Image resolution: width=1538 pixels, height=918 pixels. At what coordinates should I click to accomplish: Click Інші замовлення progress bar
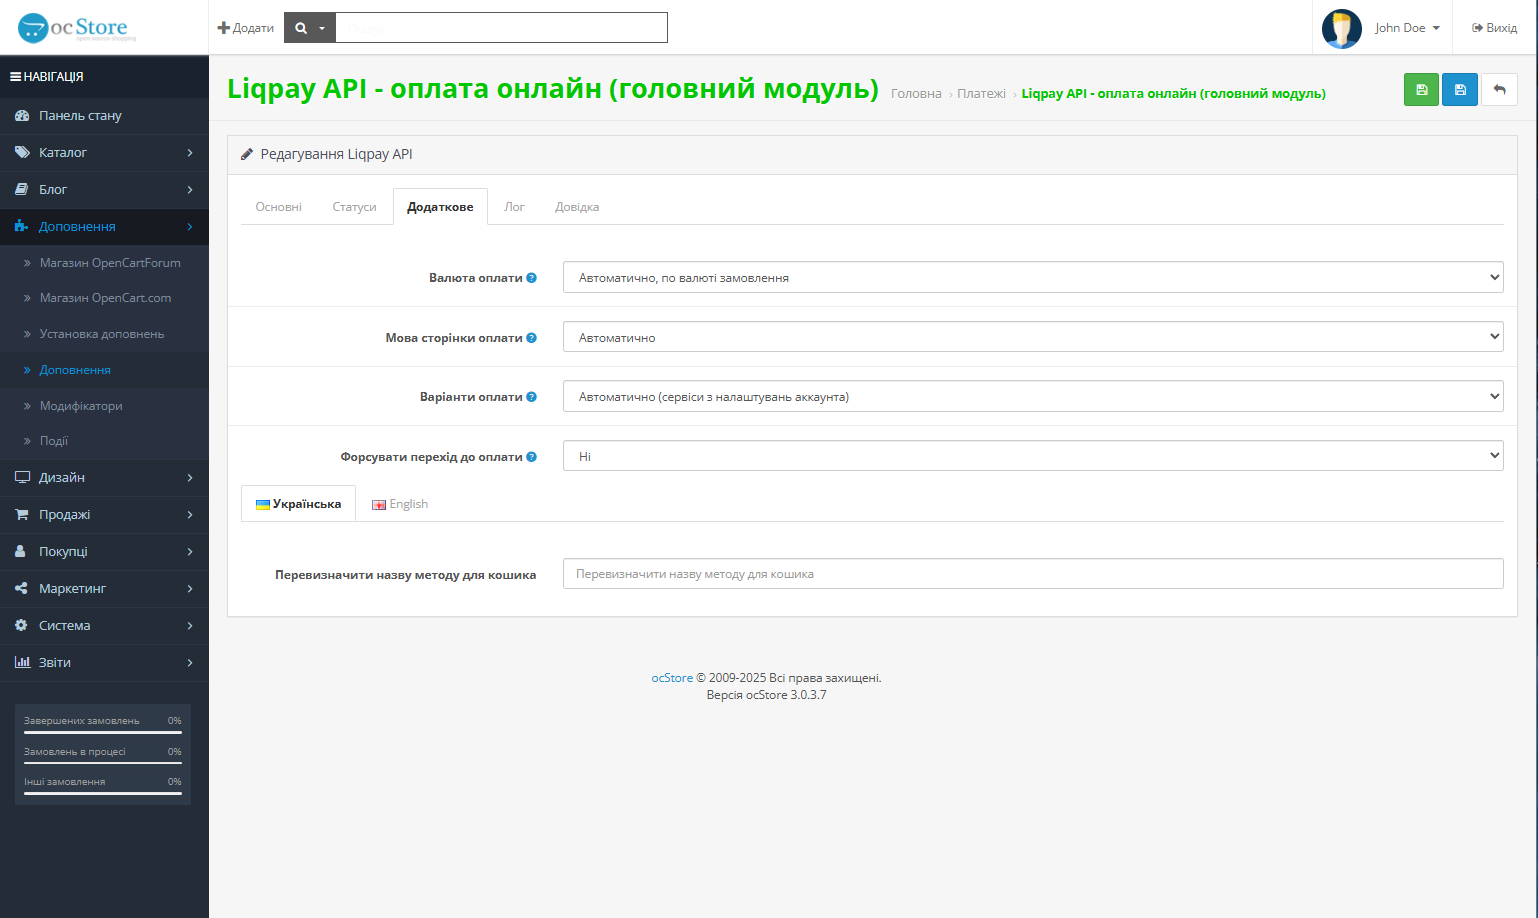point(103,794)
